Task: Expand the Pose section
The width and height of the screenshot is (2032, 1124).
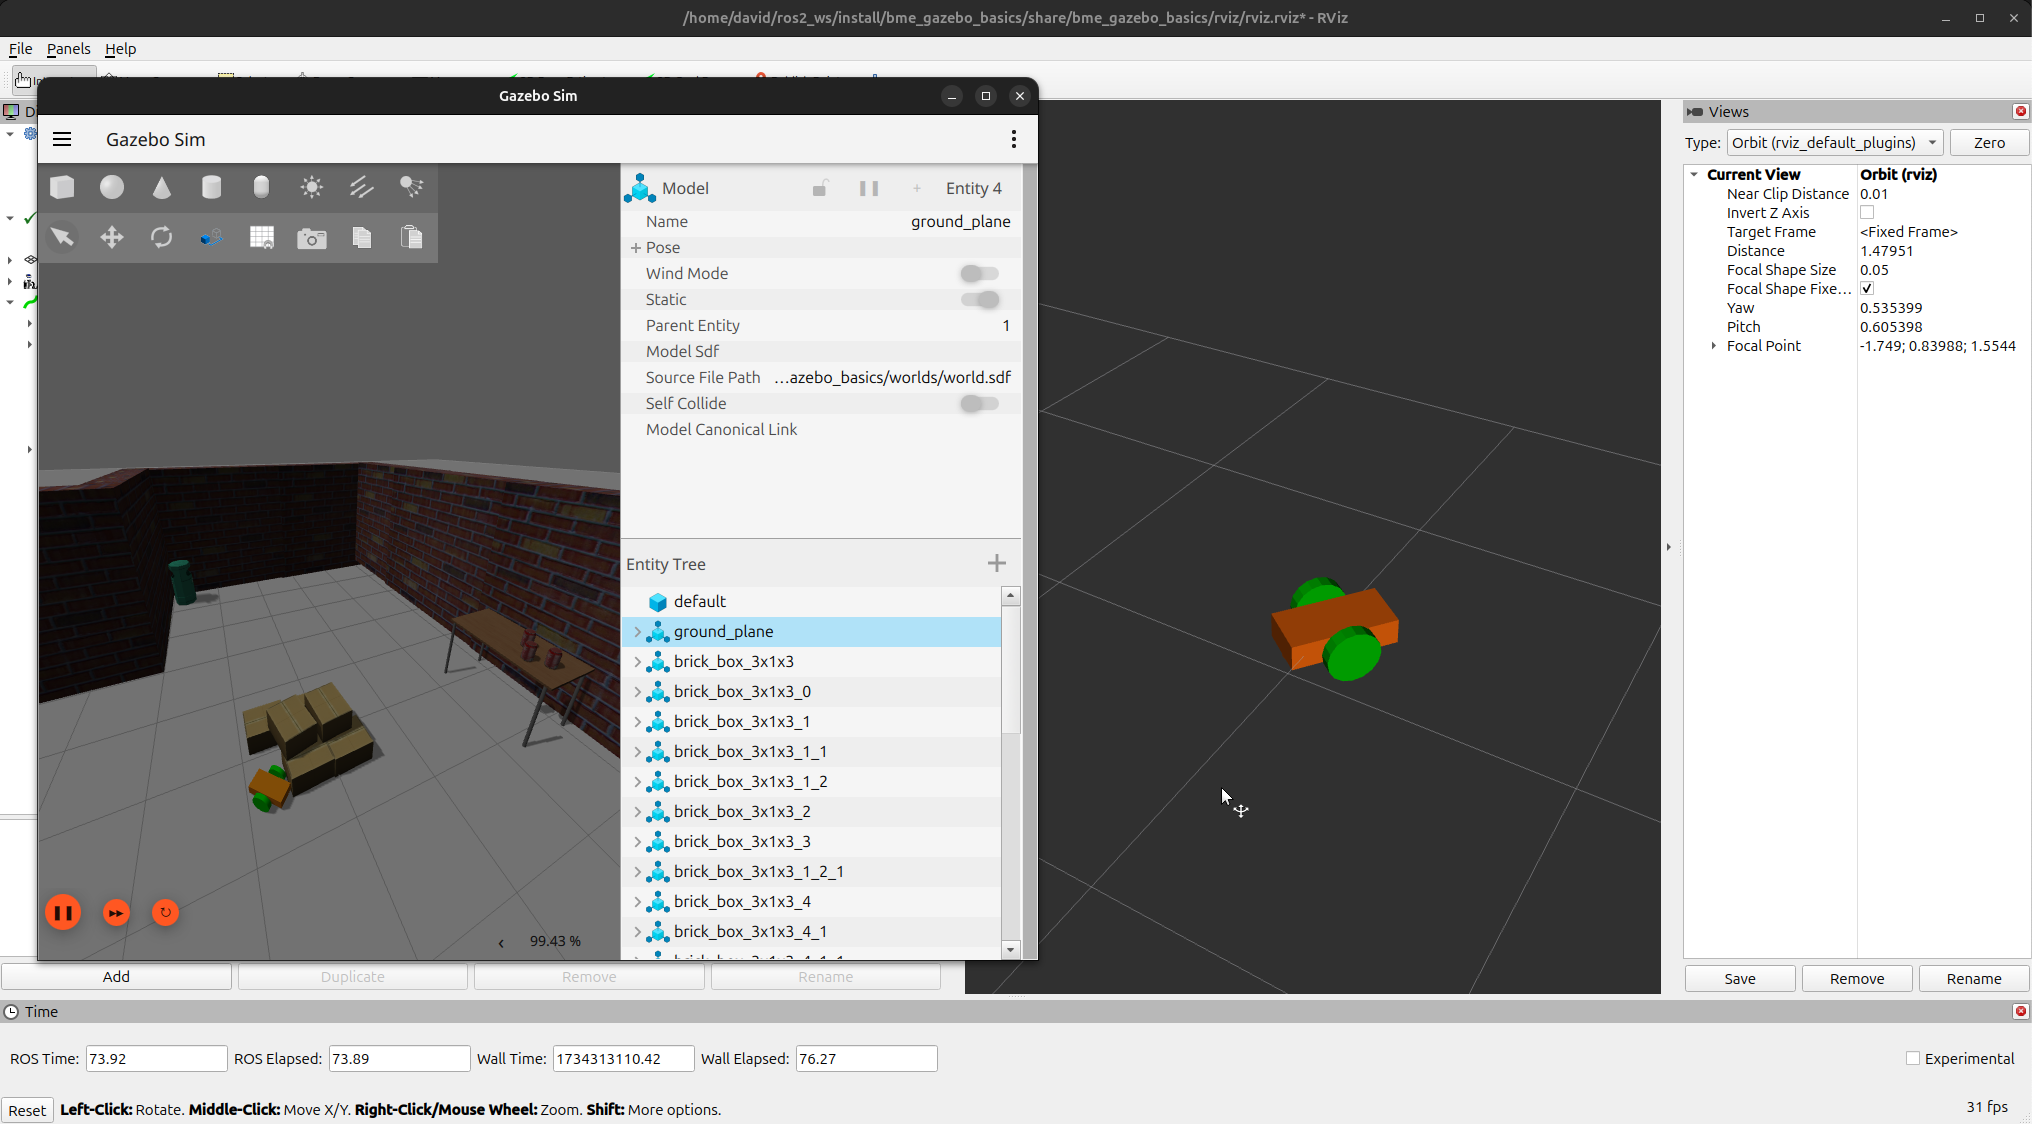Action: (636, 248)
